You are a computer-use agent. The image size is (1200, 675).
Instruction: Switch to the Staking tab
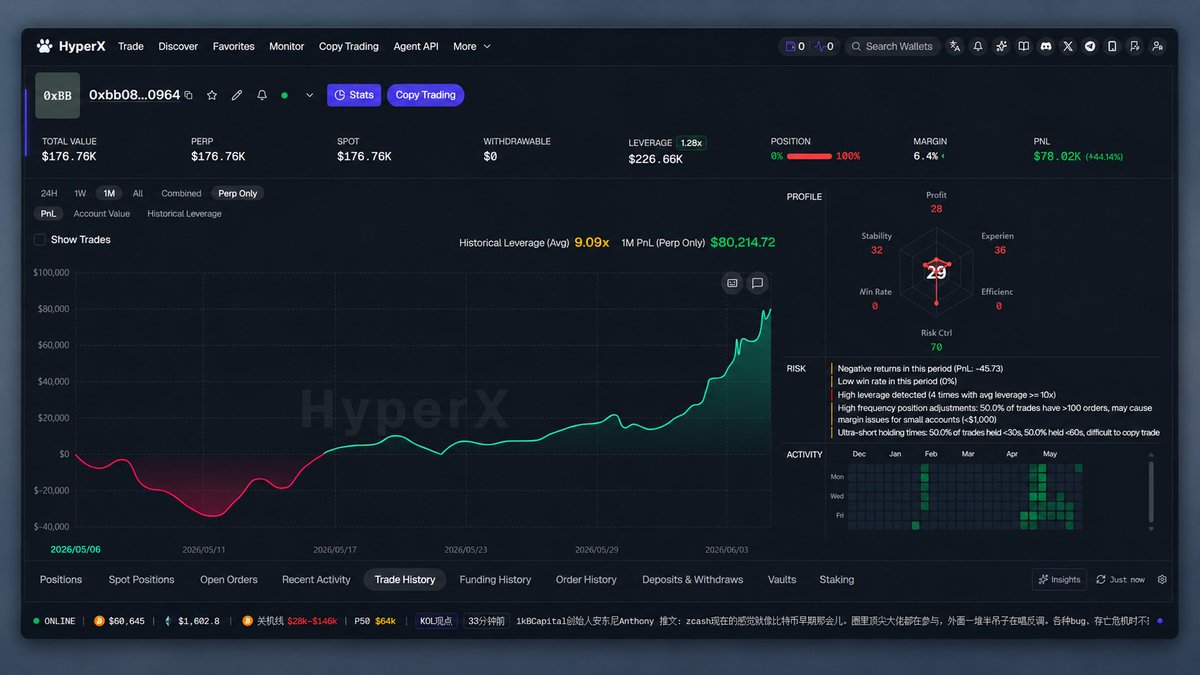coord(837,579)
